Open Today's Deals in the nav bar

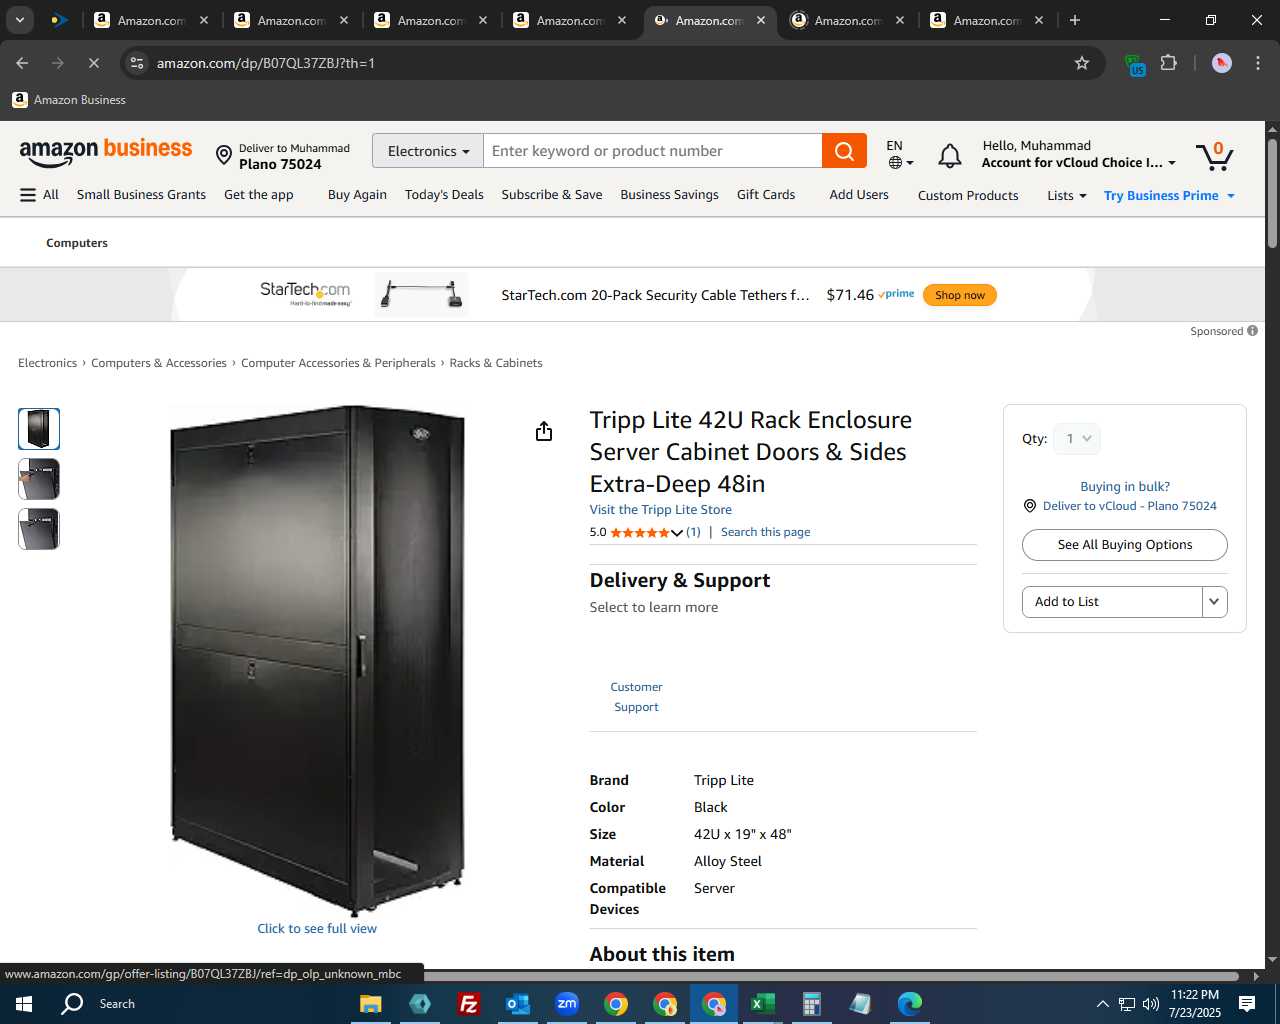pos(444,195)
